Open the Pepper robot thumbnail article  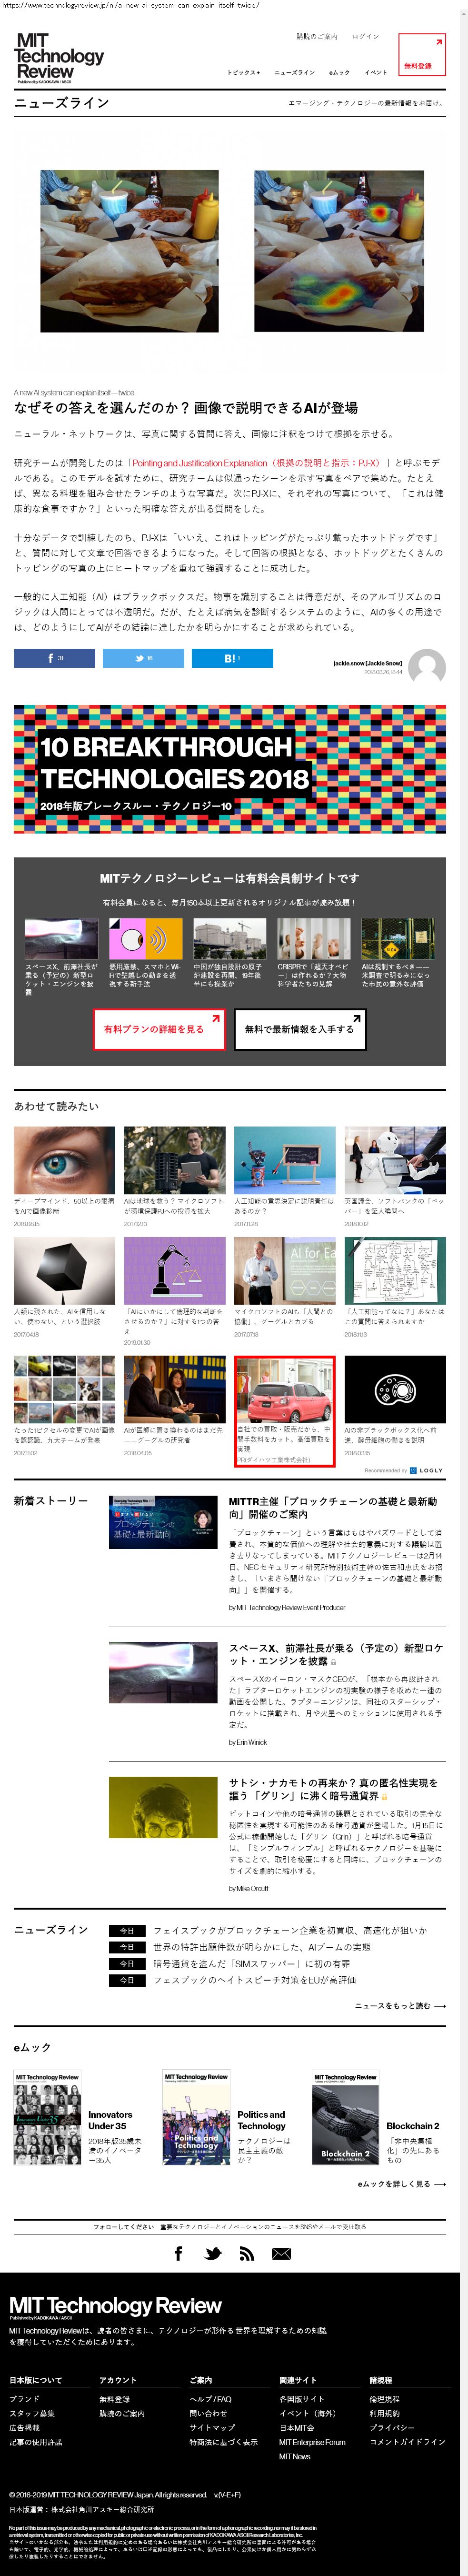coord(395,1160)
